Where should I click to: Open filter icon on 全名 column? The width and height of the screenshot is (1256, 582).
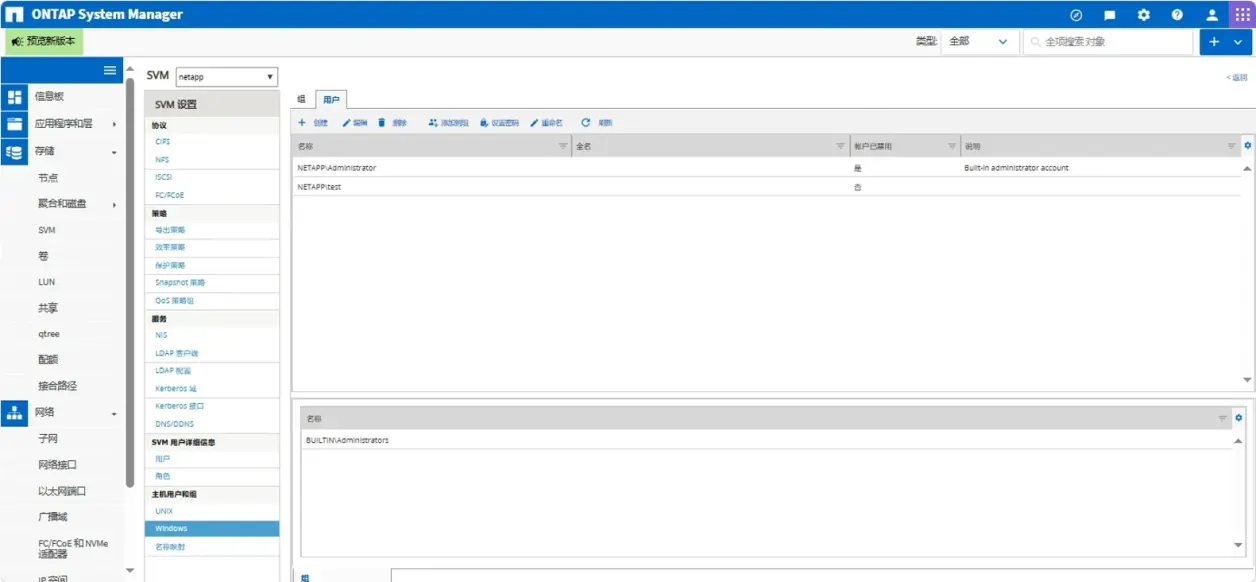pos(841,146)
